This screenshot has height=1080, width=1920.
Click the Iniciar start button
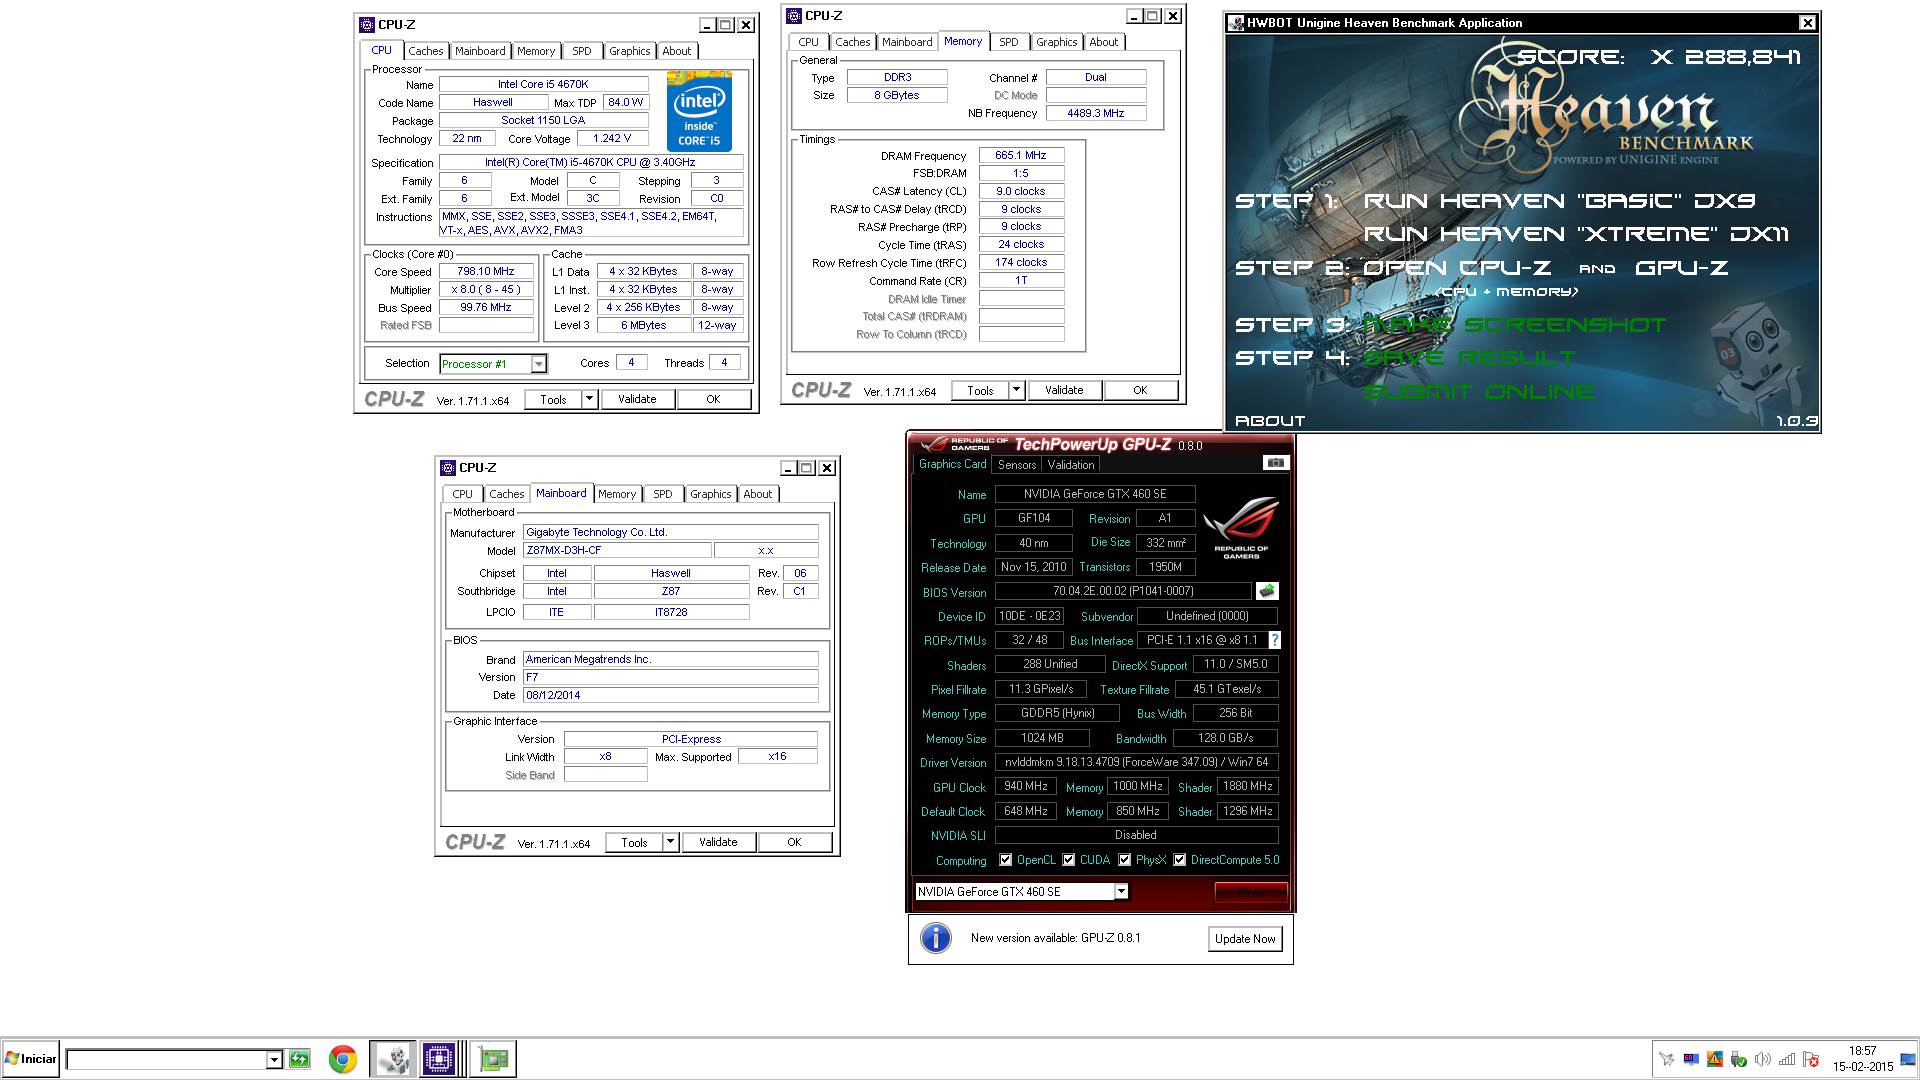coord(31,1059)
